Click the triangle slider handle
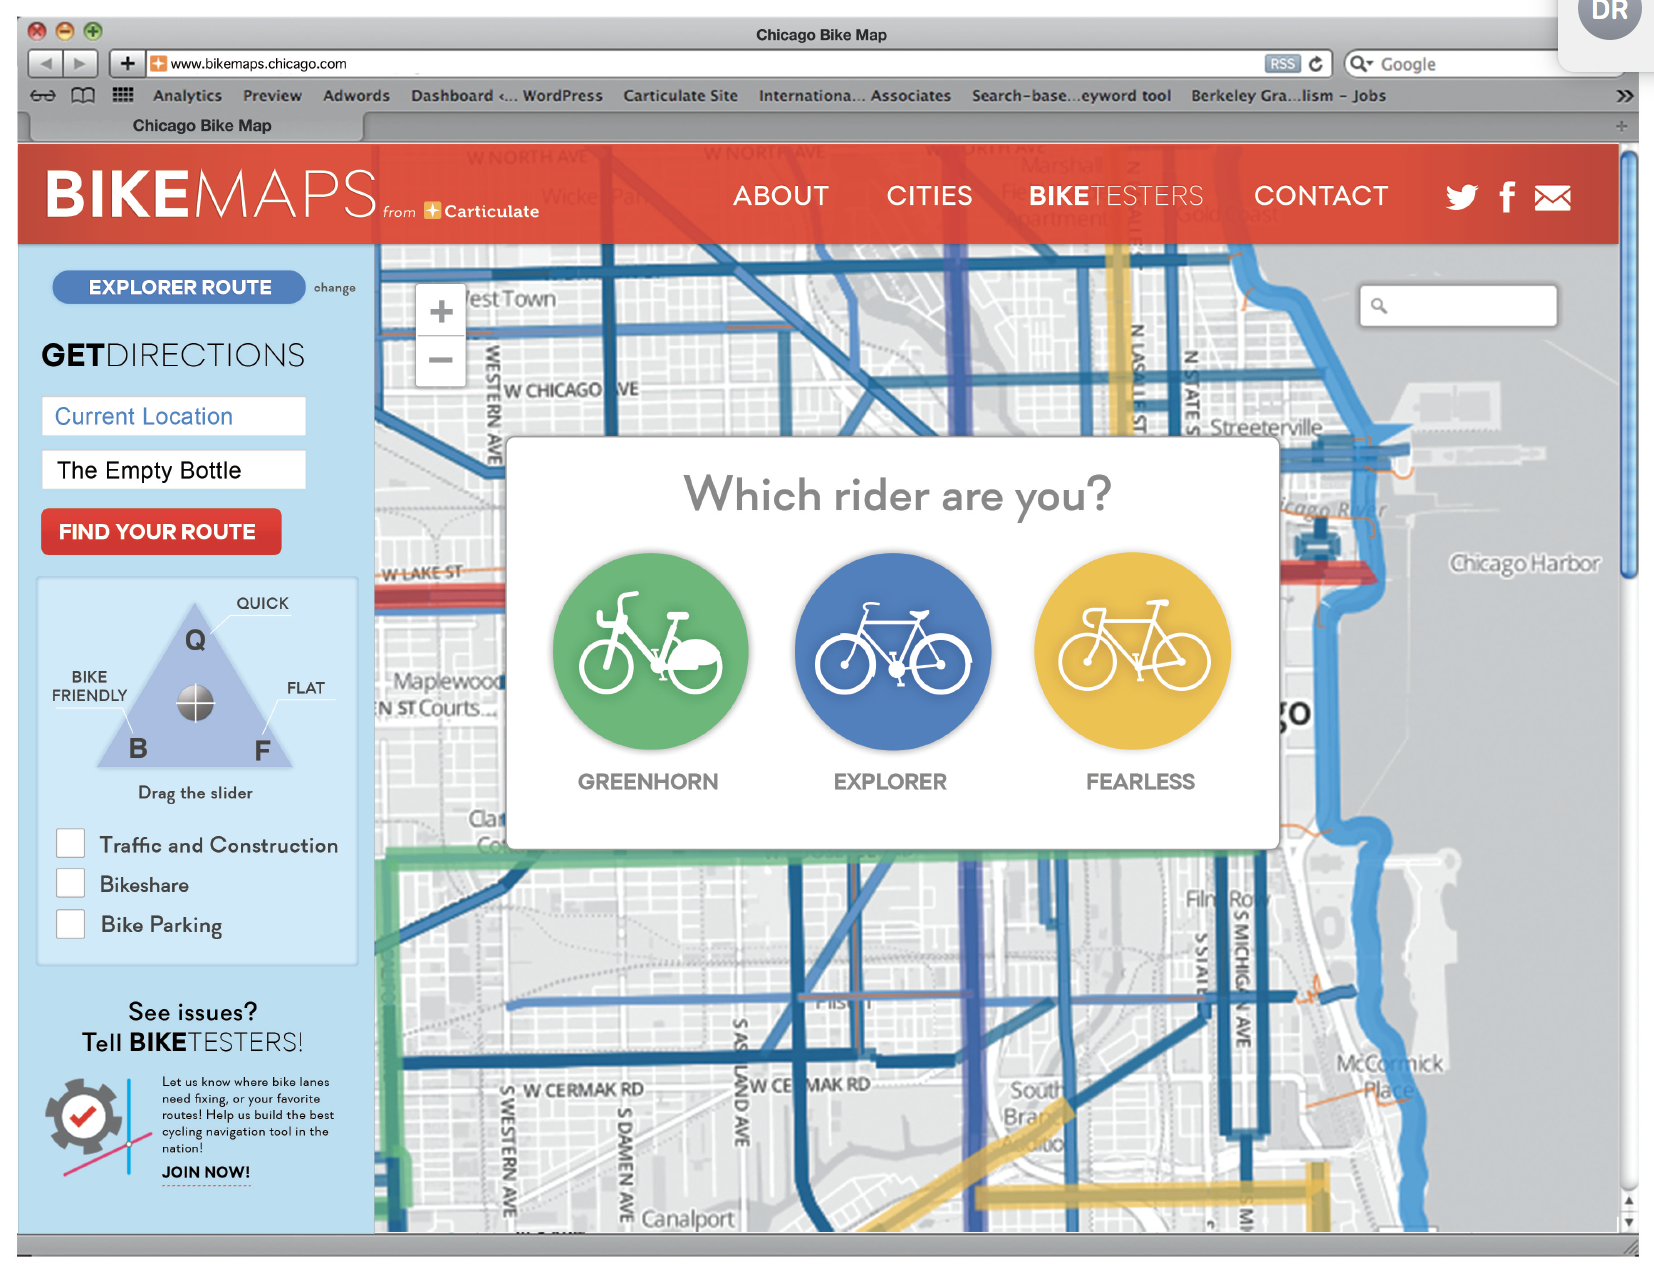Viewport: 1654px width, 1274px height. tap(195, 703)
